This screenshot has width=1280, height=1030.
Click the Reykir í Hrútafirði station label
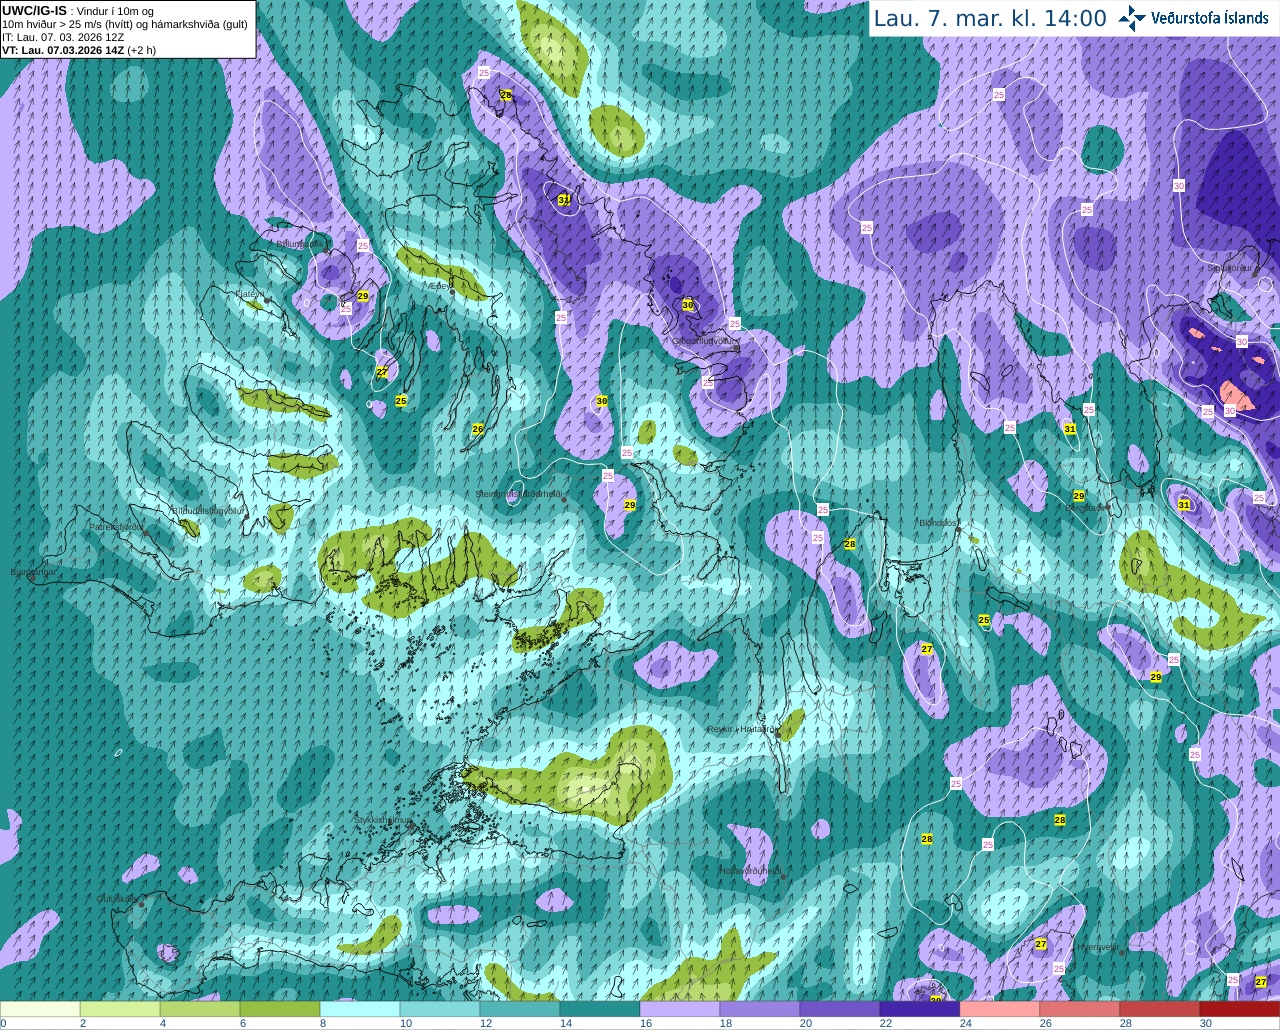click(x=741, y=729)
